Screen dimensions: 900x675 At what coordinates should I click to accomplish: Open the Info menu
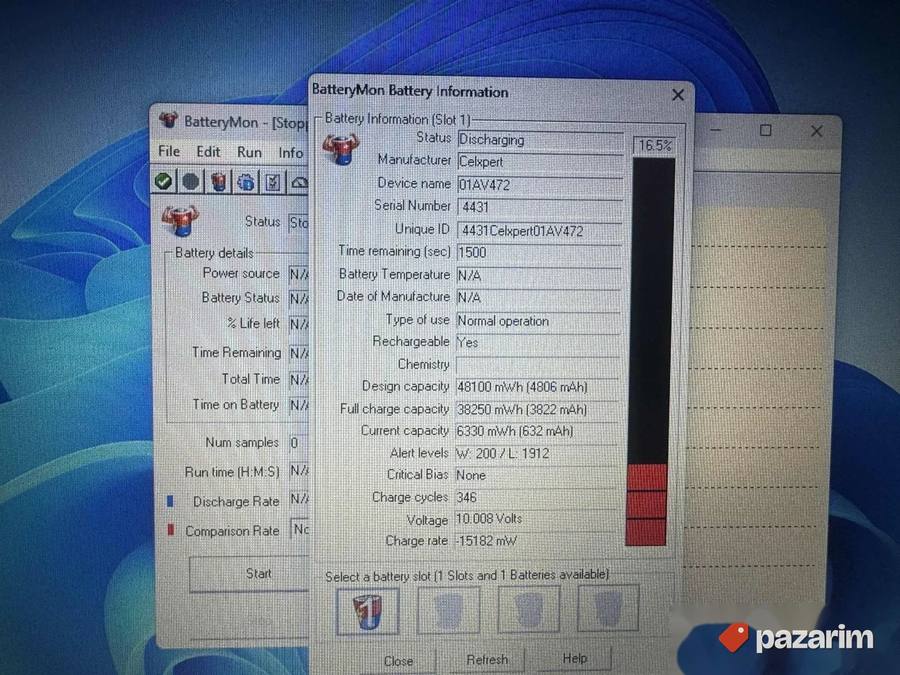coord(290,153)
